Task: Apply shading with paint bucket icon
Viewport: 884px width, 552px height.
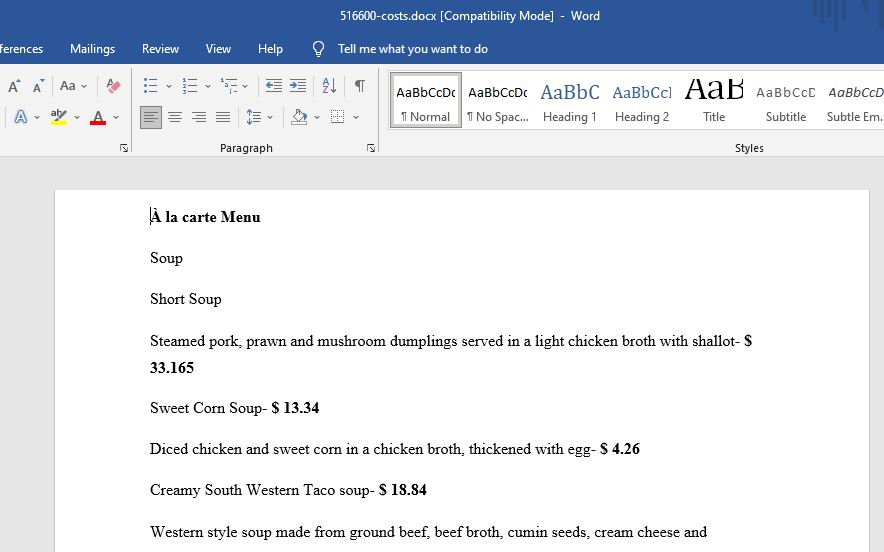Action: (299, 117)
